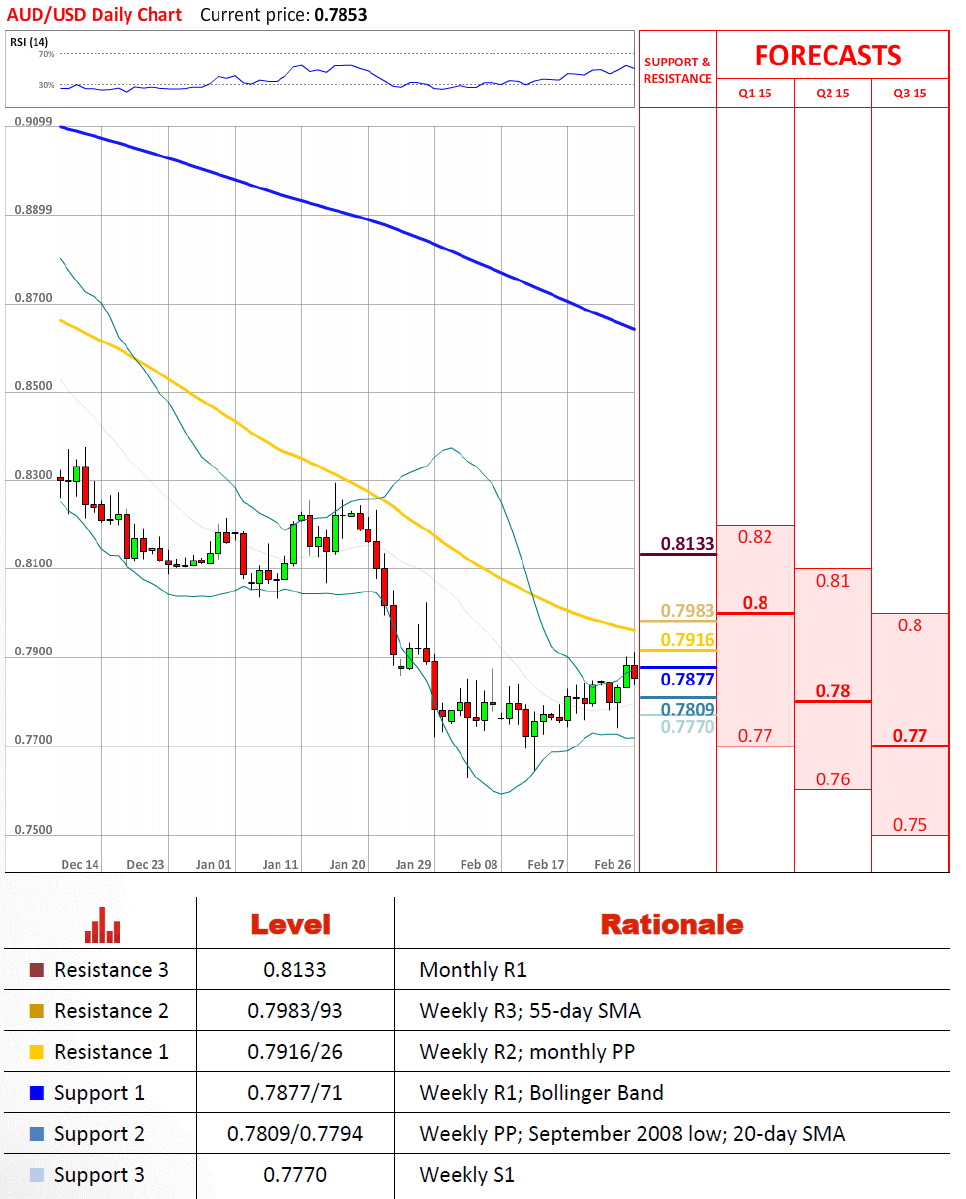This screenshot has width=966, height=1199.
Task: Click the Resistance 2 row label
Action: tap(111, 1011)
